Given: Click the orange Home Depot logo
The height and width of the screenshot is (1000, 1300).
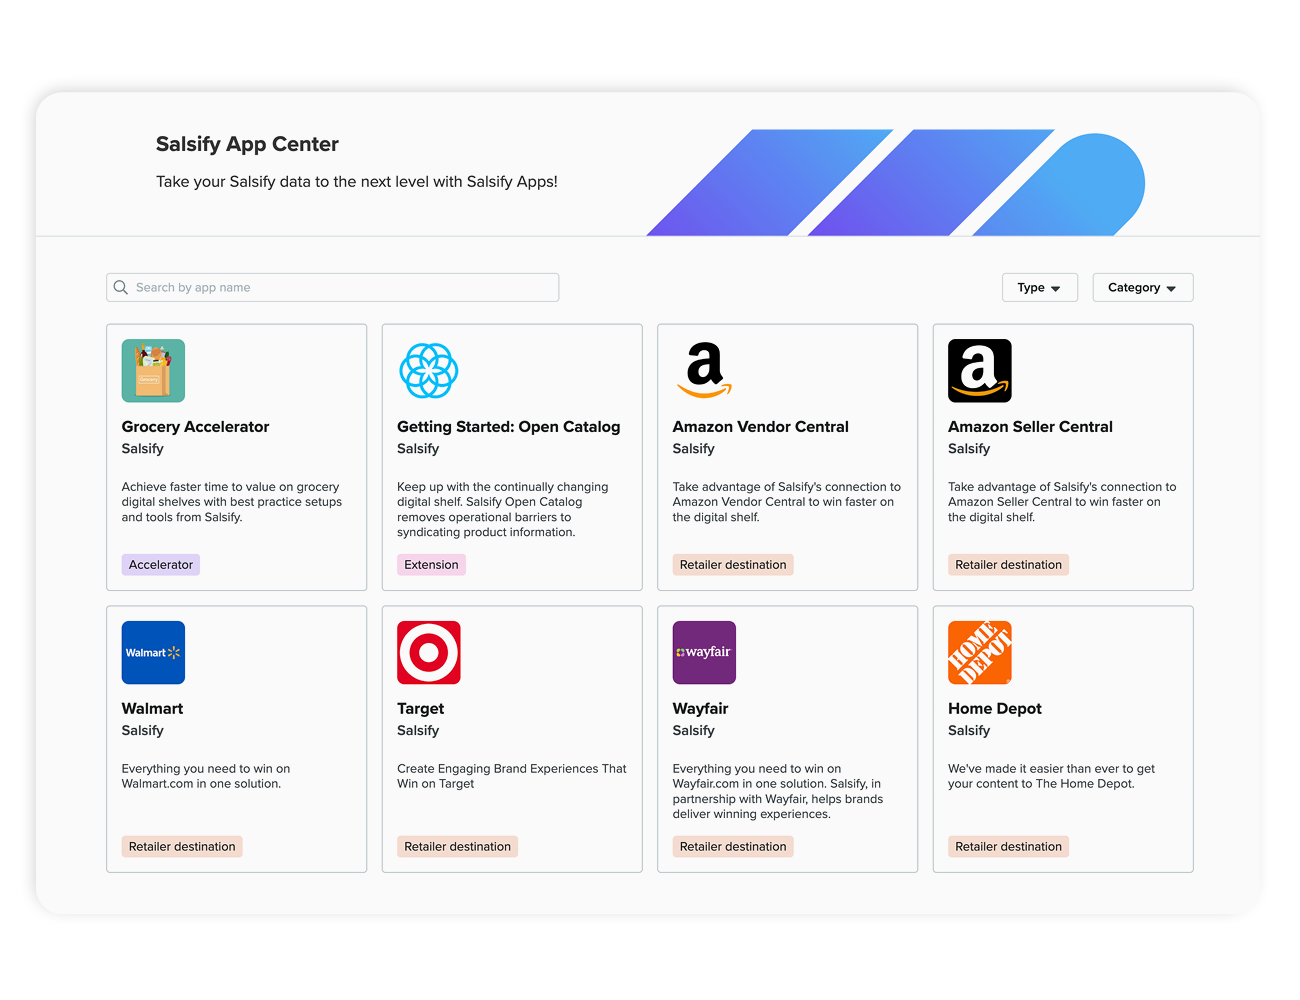Looking at the screenshot, I should point(980,653).
